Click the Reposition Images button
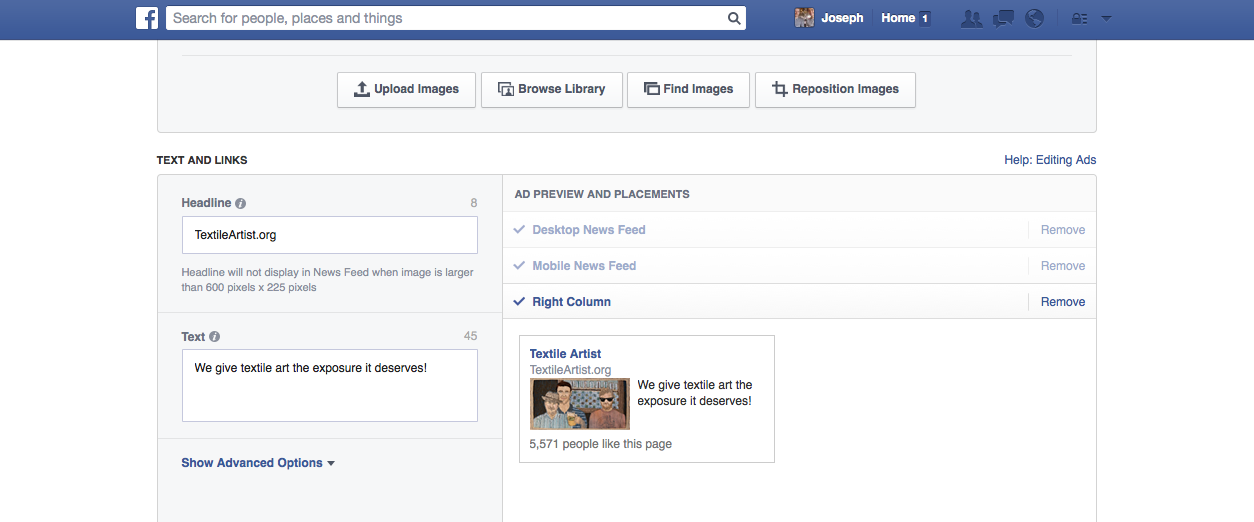The width and height of the screenshot is (1254, 522). (x=835, y=89)
